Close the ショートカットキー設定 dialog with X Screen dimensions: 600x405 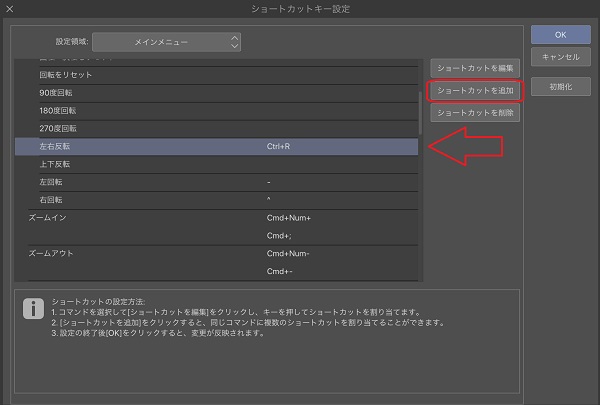coord(10,9)
